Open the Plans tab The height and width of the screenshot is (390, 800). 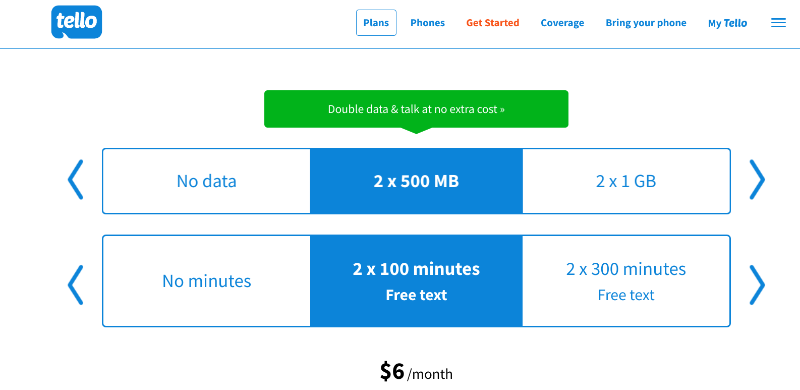(376, 23)
